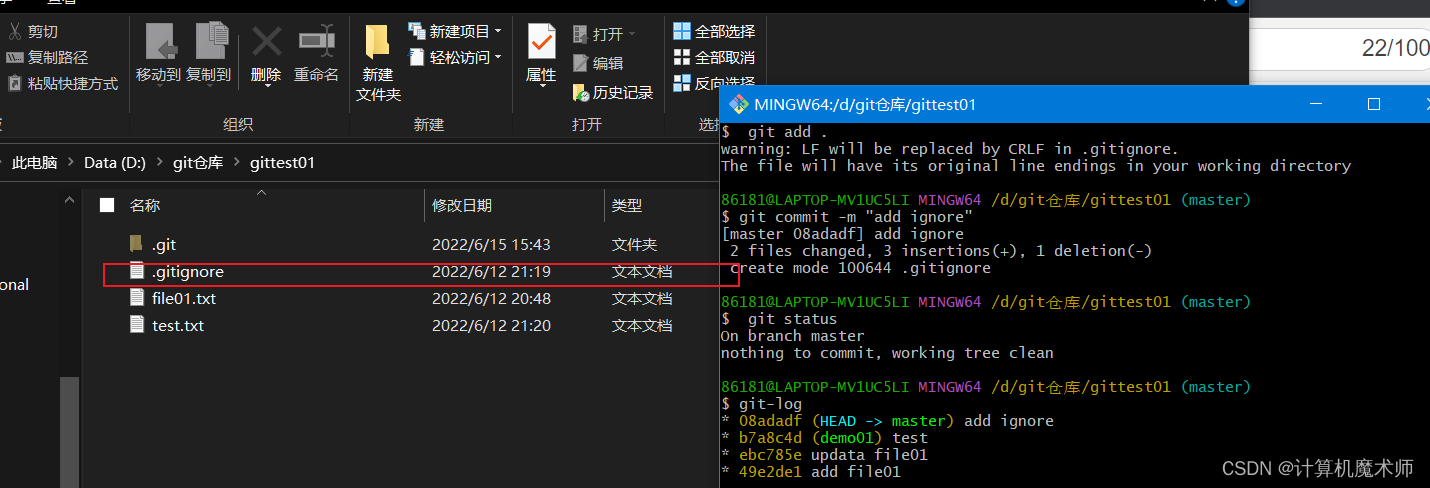Click the MINGW64 terminal title bar text
This screenshot has height=488, width=1430.
click(865, 104)
